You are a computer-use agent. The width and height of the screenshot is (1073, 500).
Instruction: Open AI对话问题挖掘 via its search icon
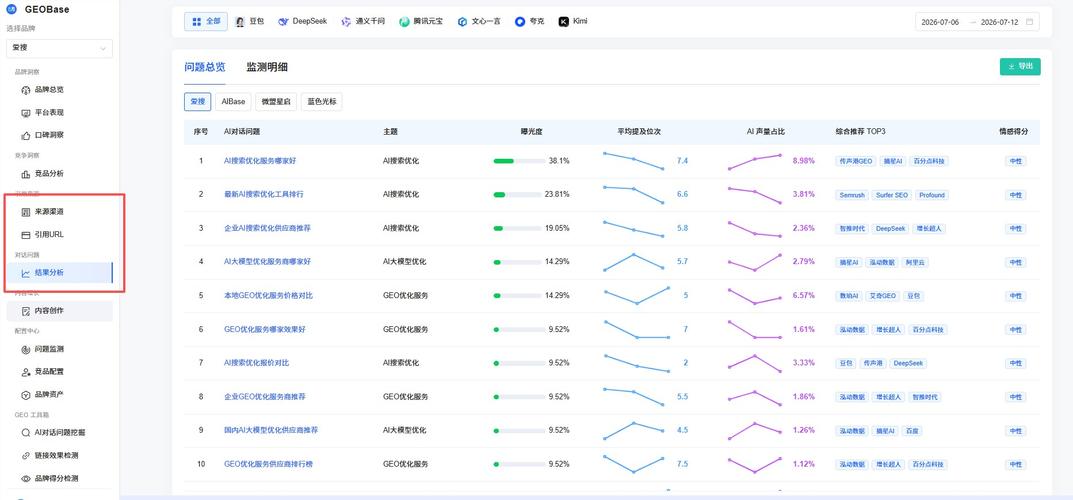point(26,432)
